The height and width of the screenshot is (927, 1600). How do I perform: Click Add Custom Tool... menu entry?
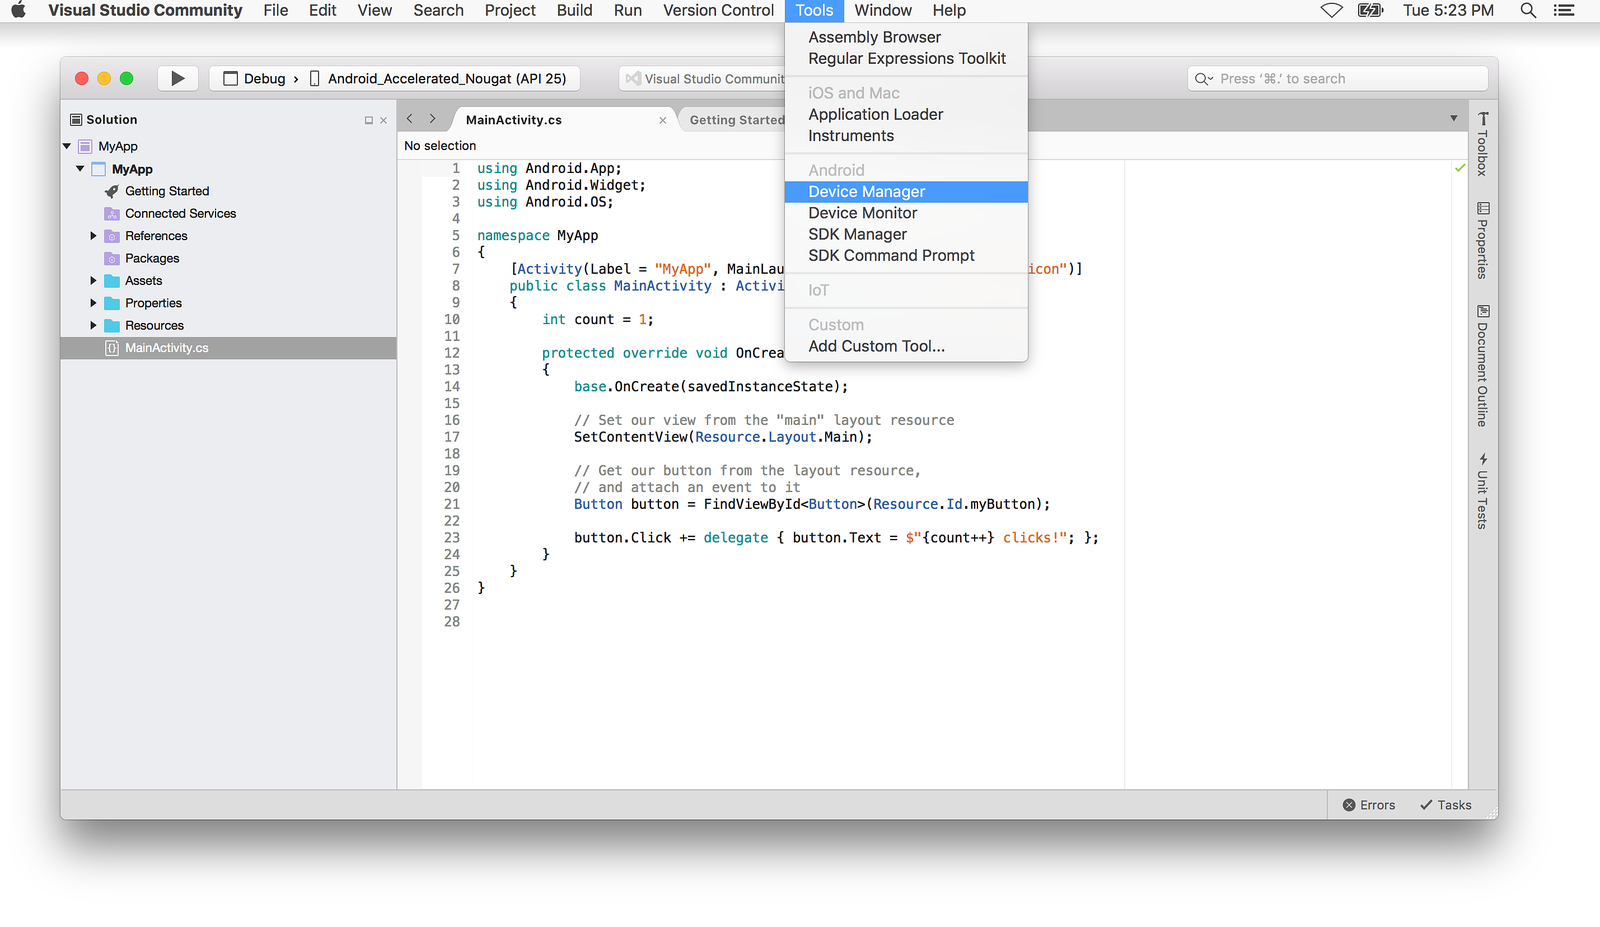[x=876, y=346]
